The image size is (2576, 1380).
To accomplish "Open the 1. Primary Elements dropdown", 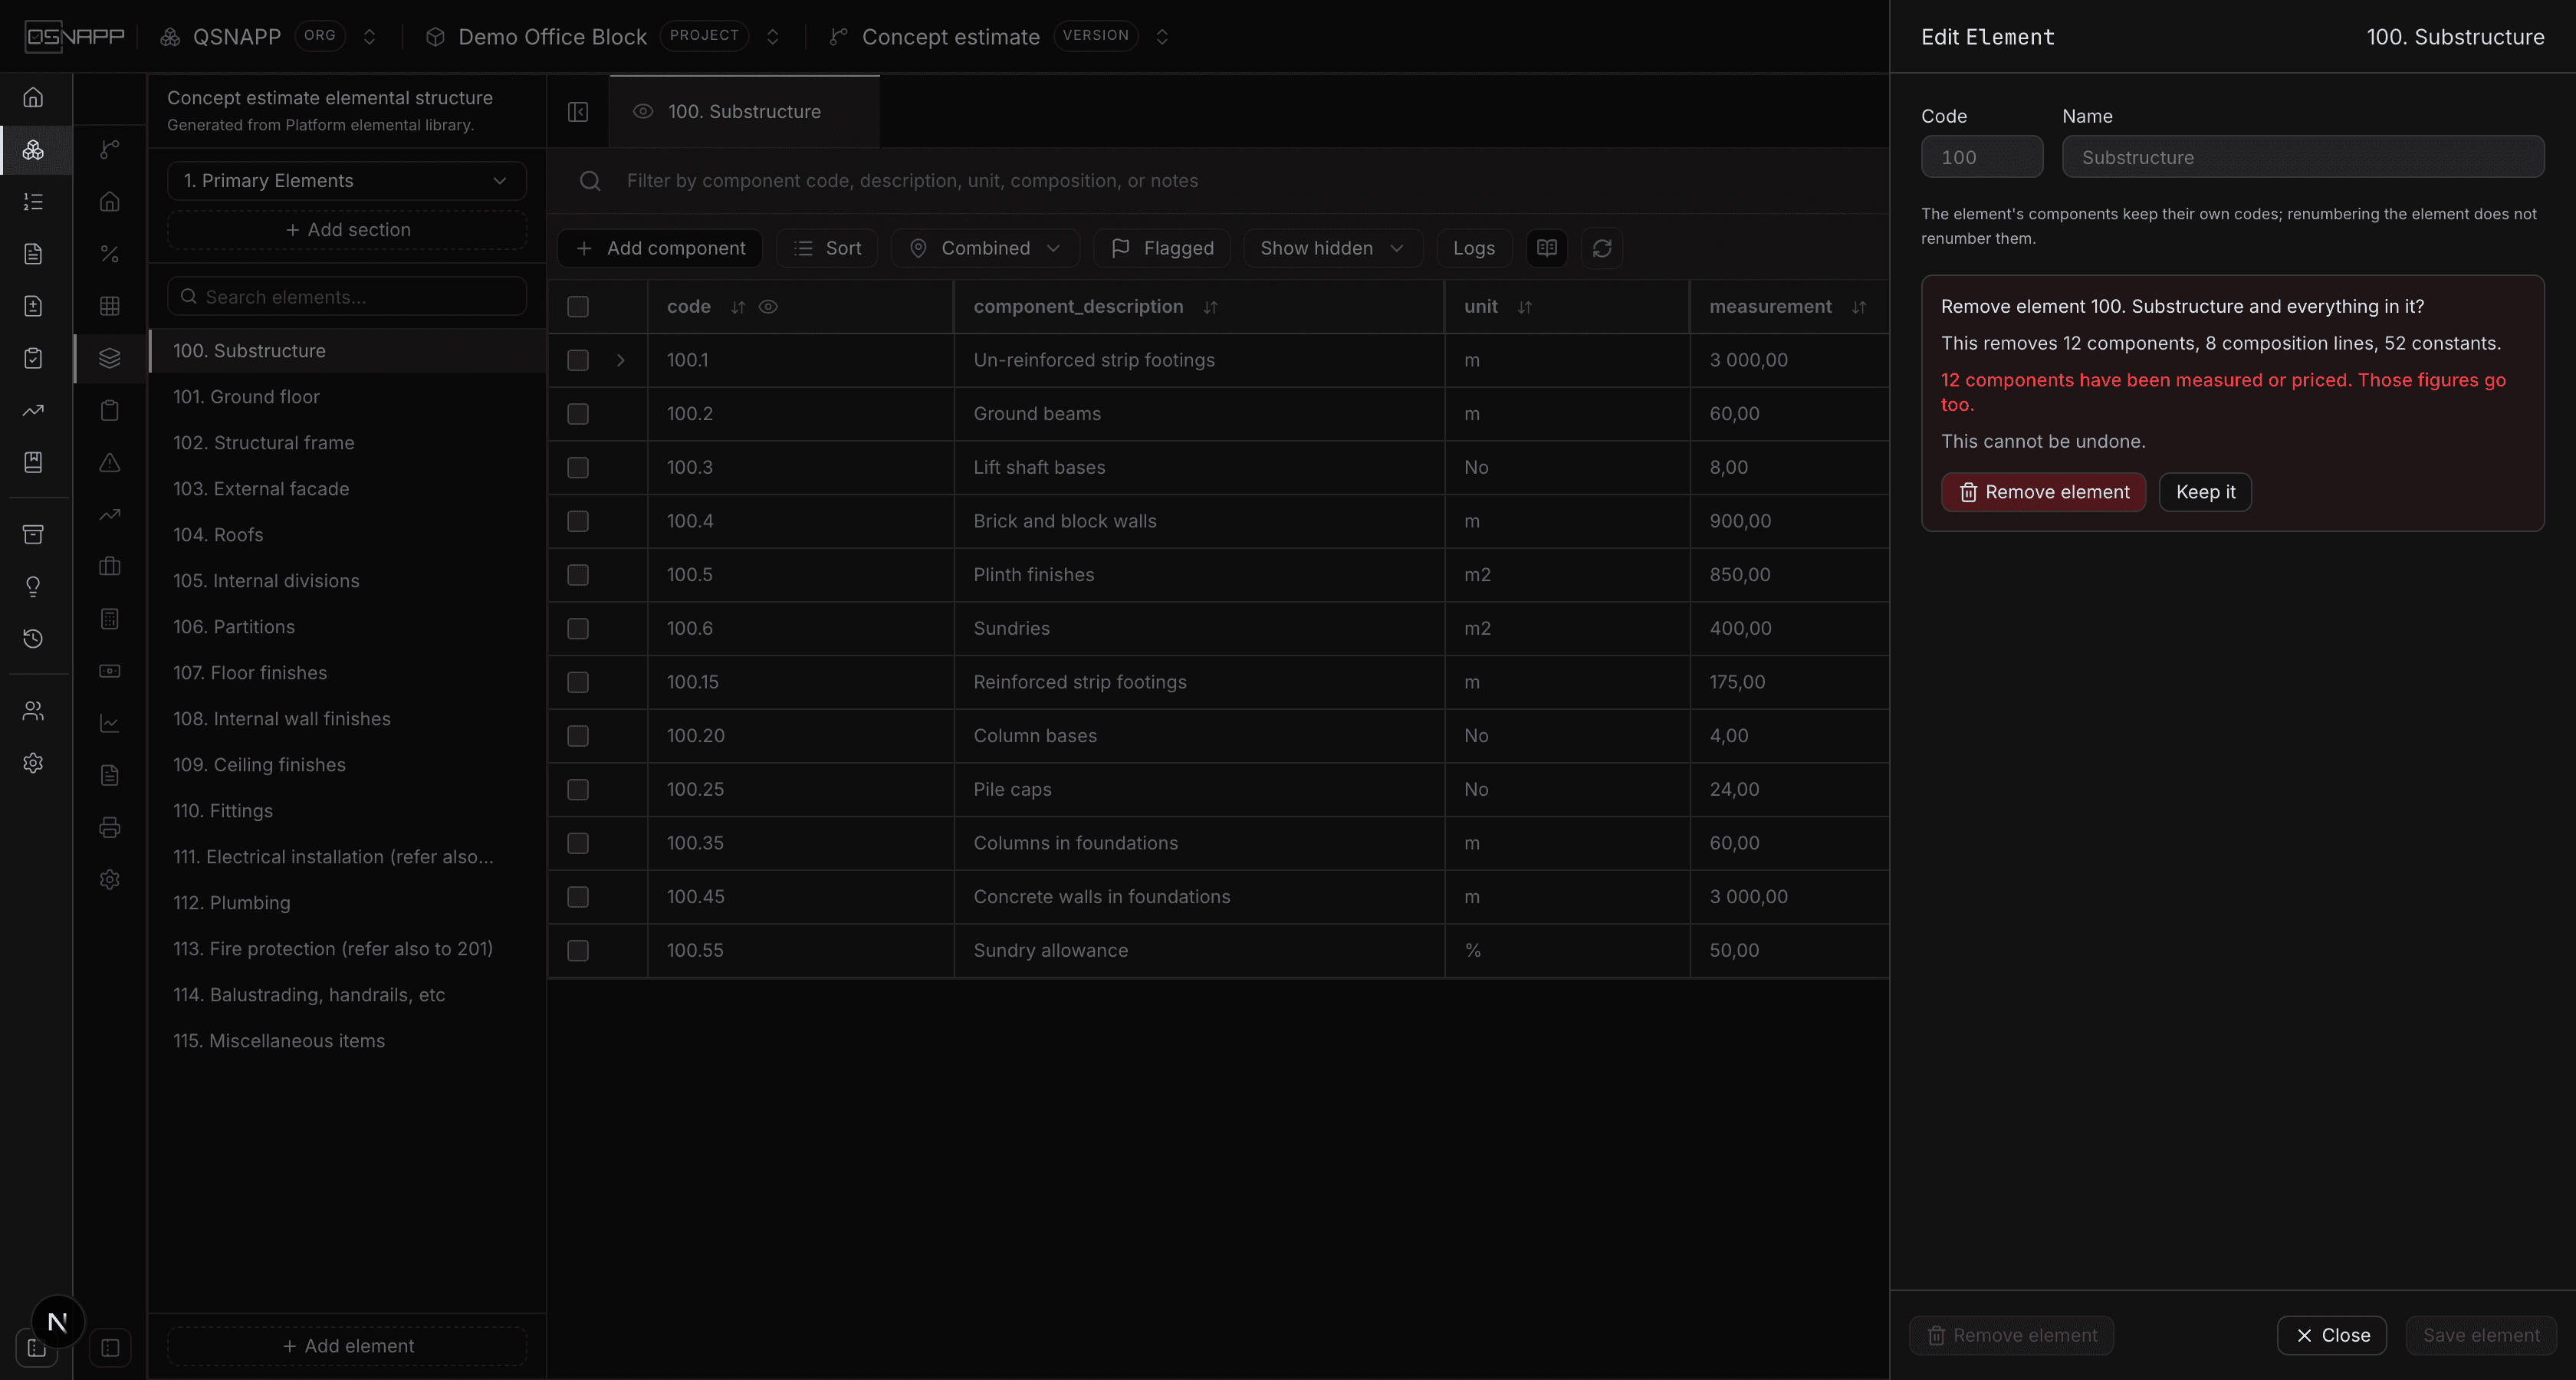I will click(347, 181).
